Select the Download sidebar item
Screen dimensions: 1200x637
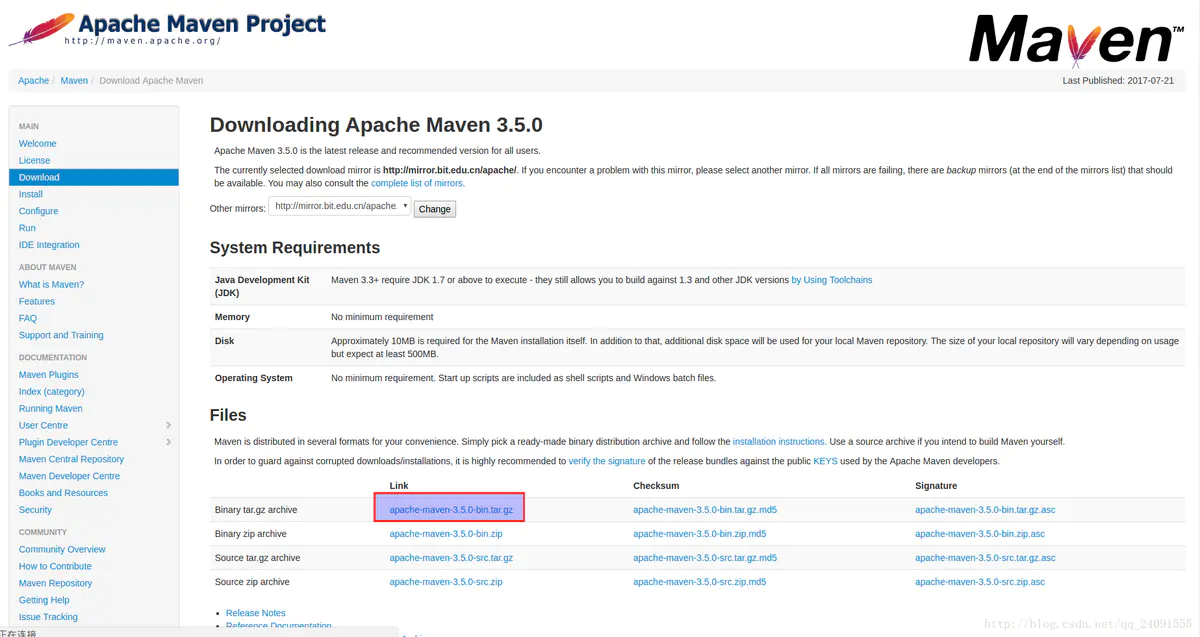point(39,177)
